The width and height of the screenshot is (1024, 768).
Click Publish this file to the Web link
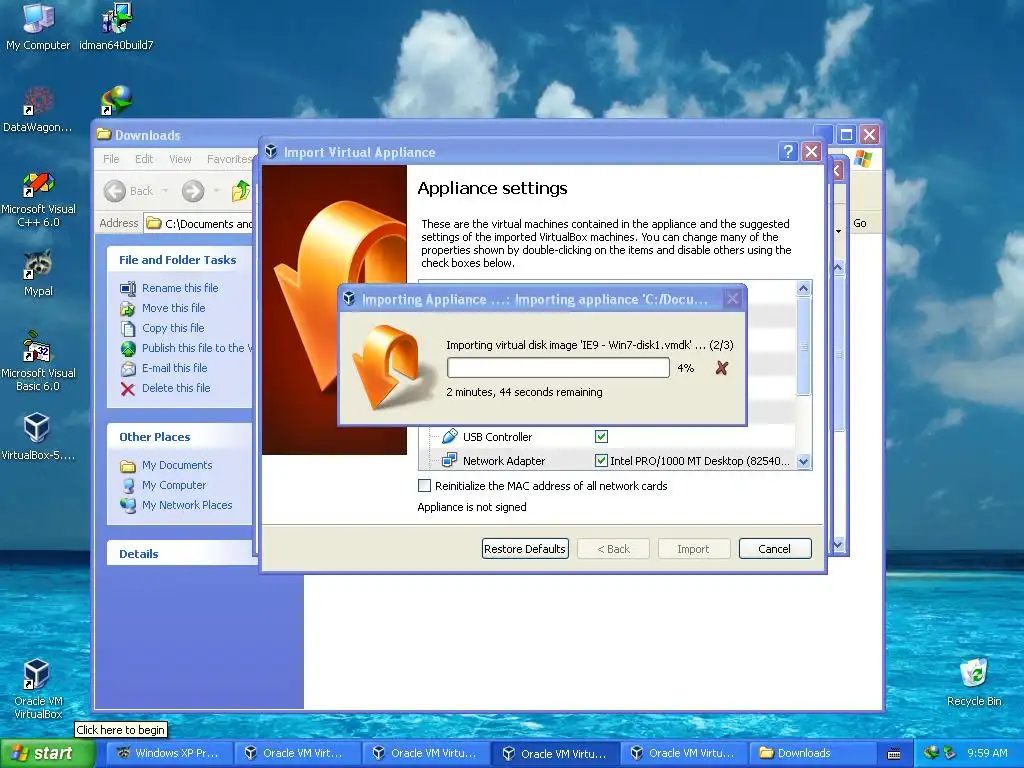point(197,348)
